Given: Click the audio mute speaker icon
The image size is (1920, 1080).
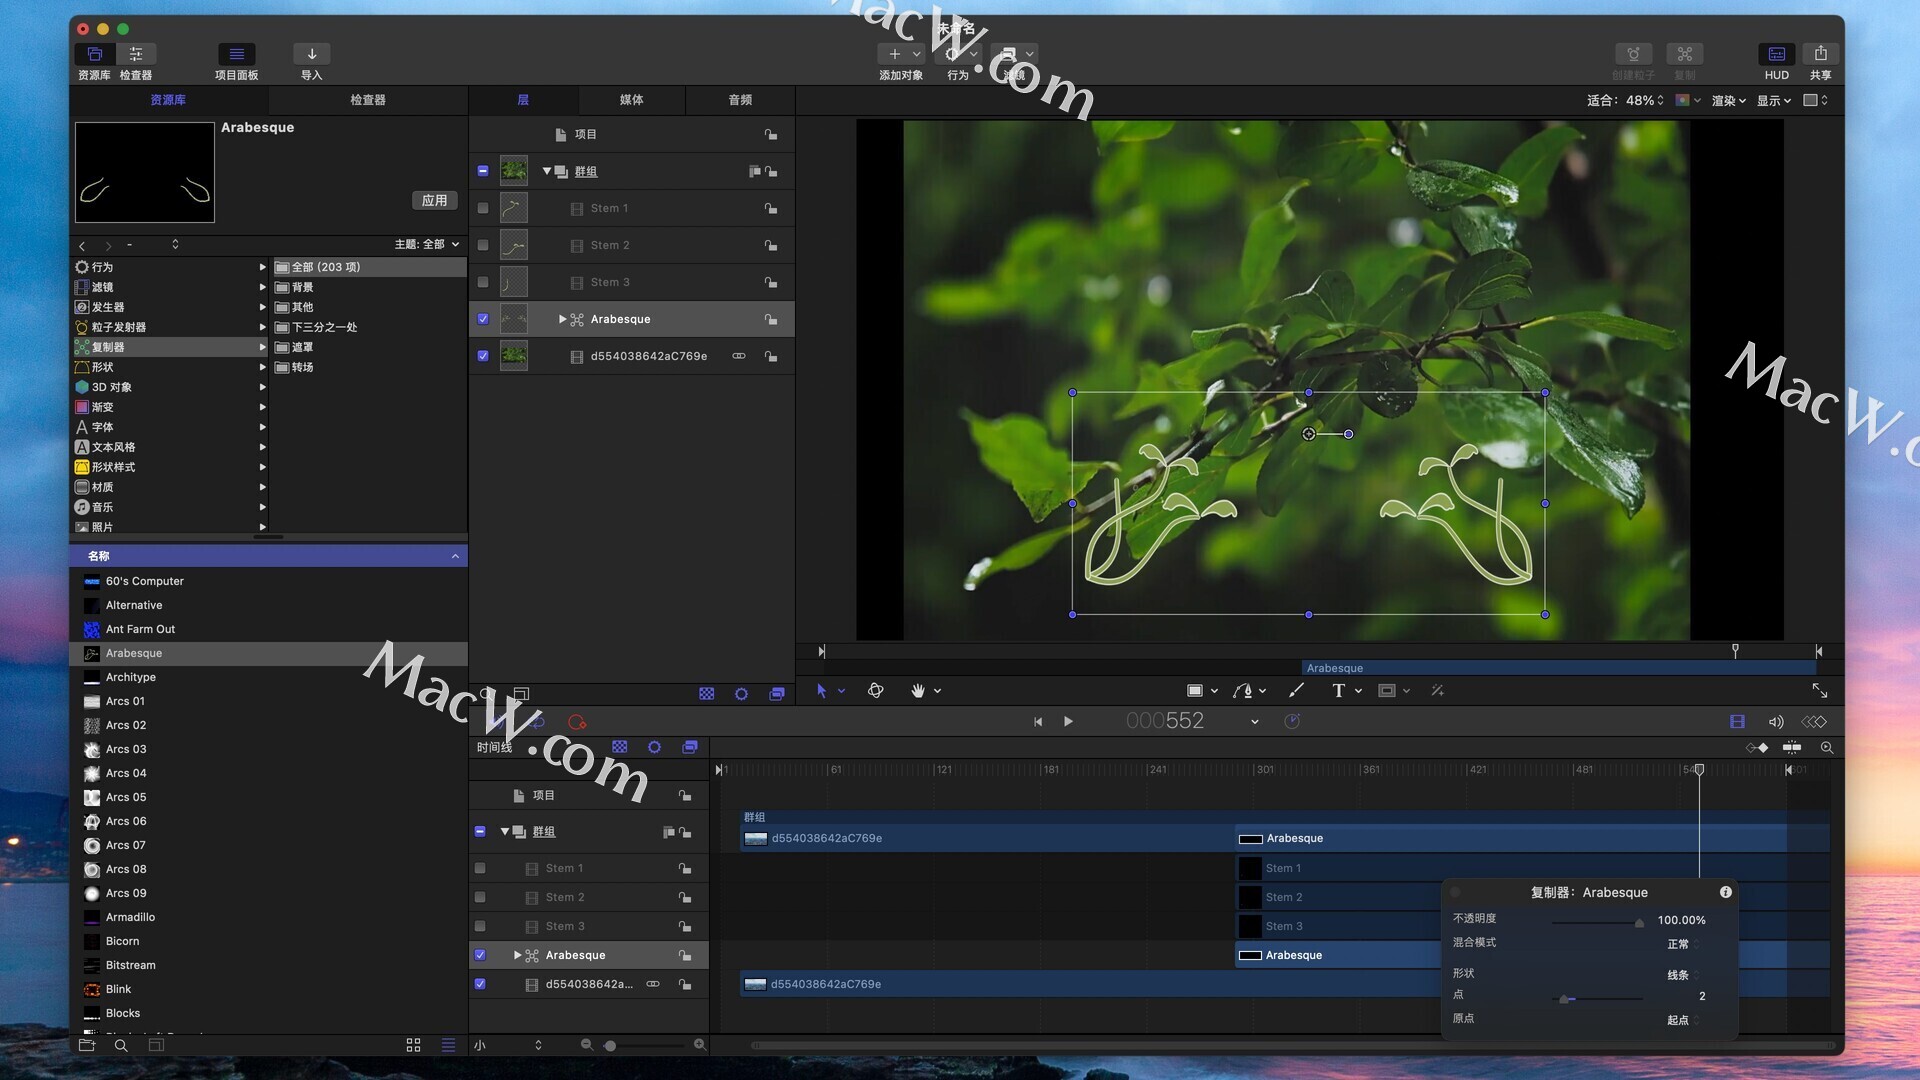Looking at the screenshot, I should 1776,722.
